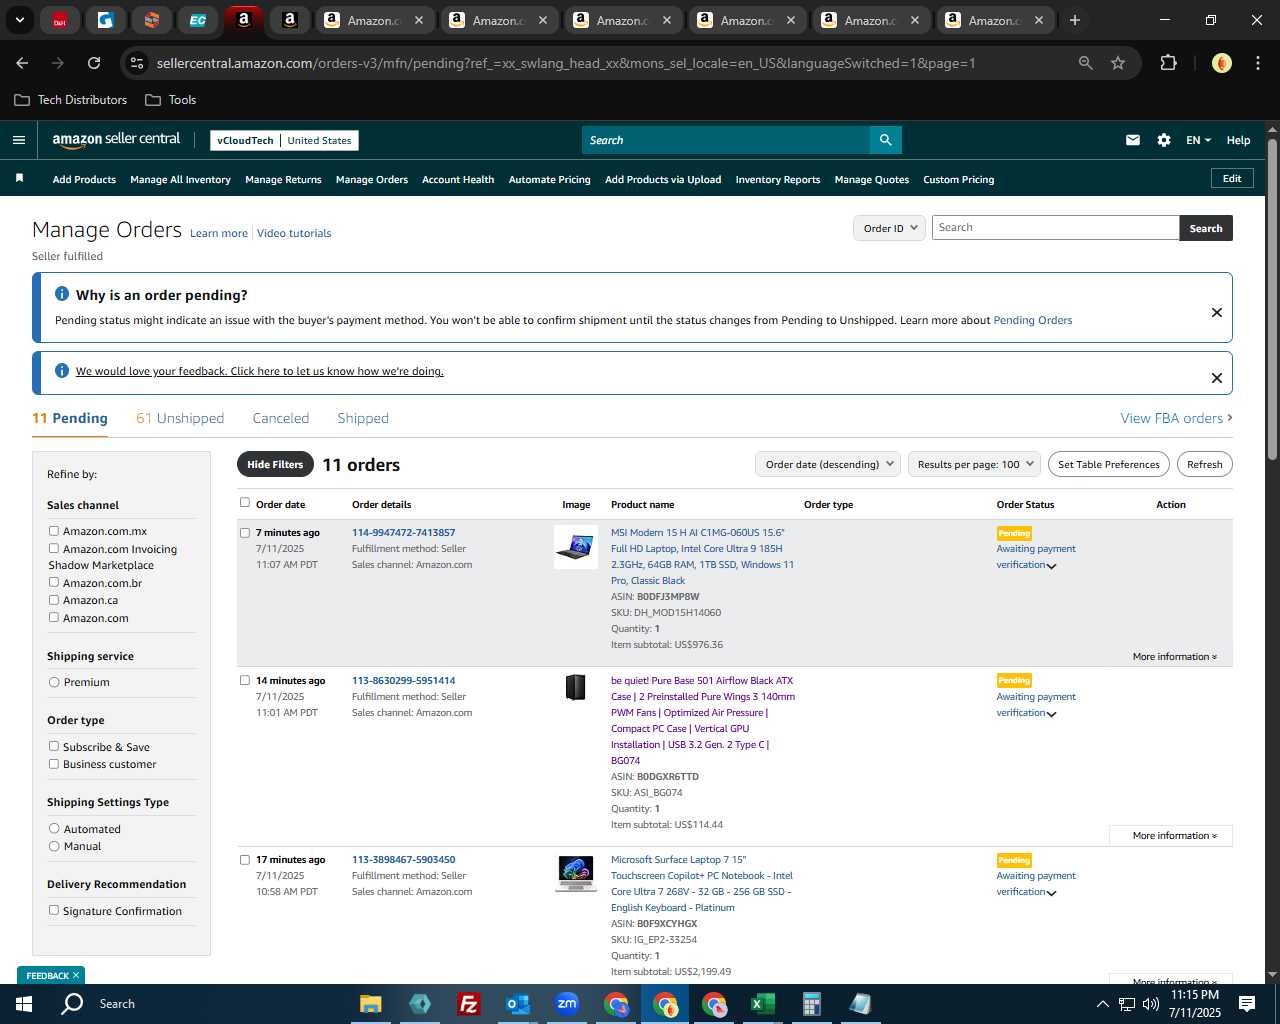Open the Results per page dropdown
This screenshot has width=1280, height=1024.
pos(974,464)
